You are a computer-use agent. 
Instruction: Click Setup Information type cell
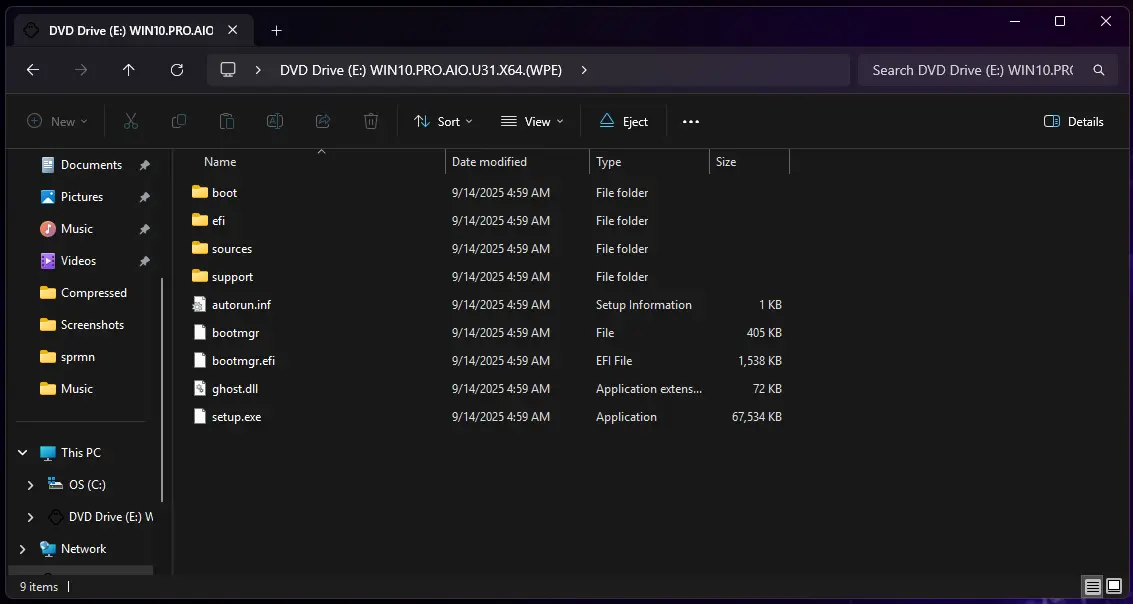[644, 305]
